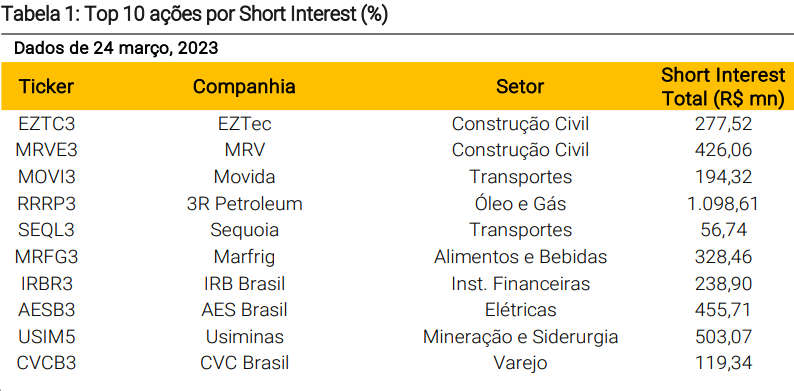Click the Ticker column header
The width and height of the screenshot is (794, 391).
click(46, 87)
